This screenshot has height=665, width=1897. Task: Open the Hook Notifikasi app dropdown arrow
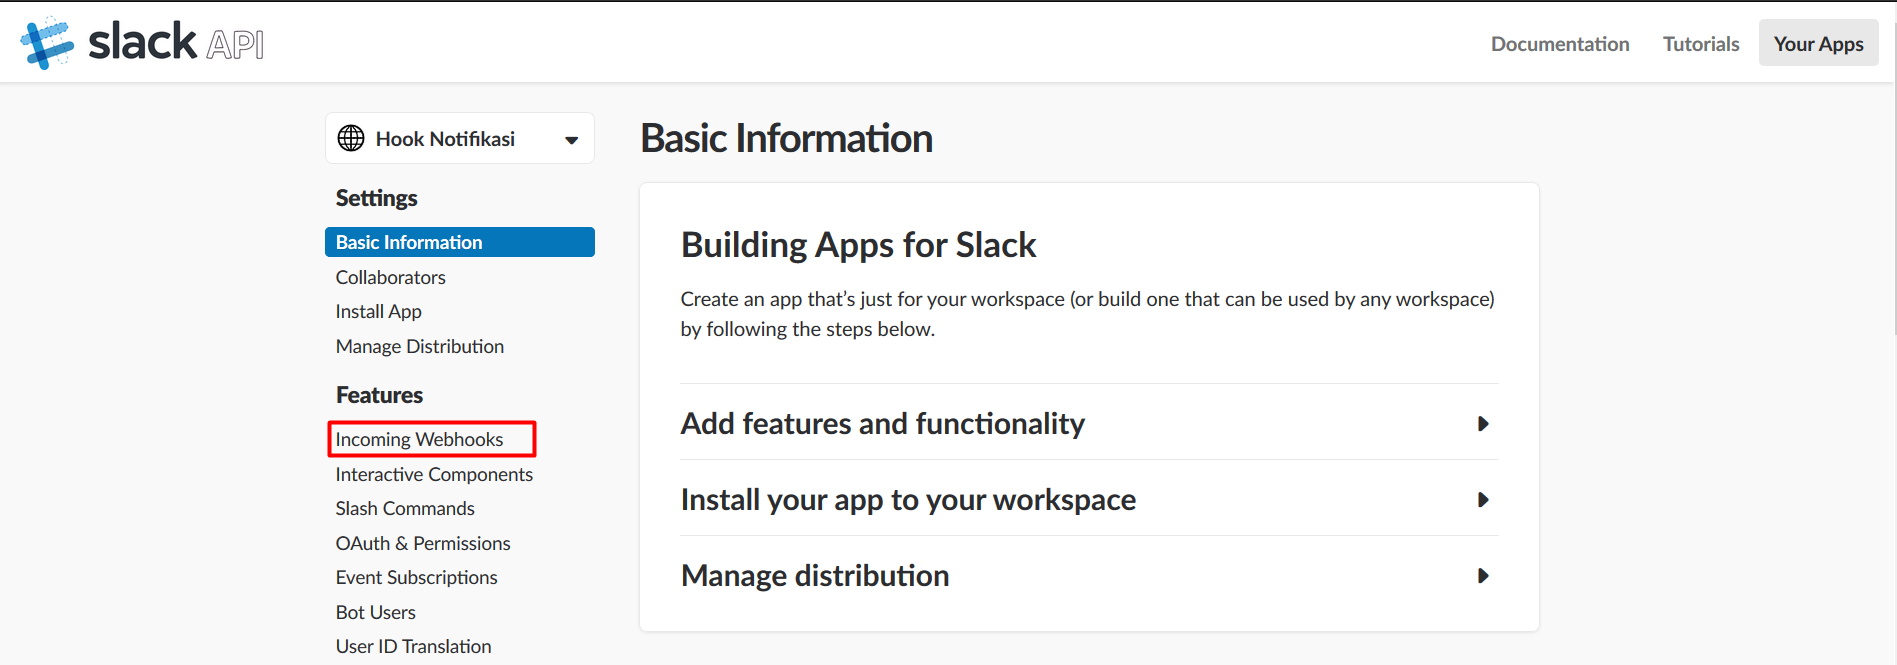point(572,140)
